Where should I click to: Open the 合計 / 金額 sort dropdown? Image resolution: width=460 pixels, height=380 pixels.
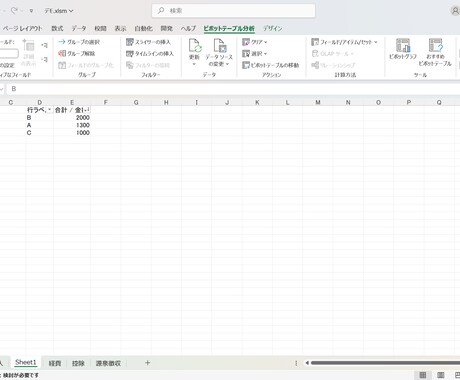[87, 110]
